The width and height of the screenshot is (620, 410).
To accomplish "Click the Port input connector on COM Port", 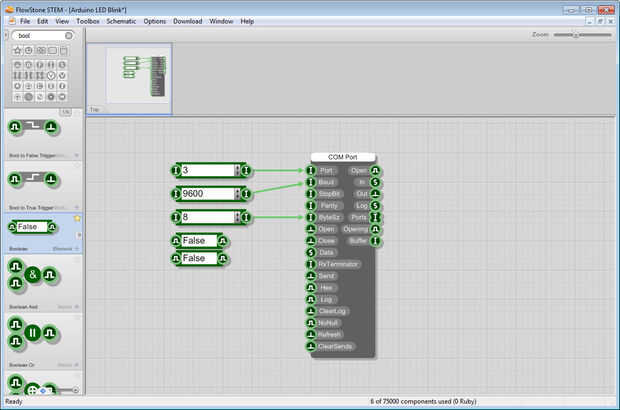I will coord(311,170).
